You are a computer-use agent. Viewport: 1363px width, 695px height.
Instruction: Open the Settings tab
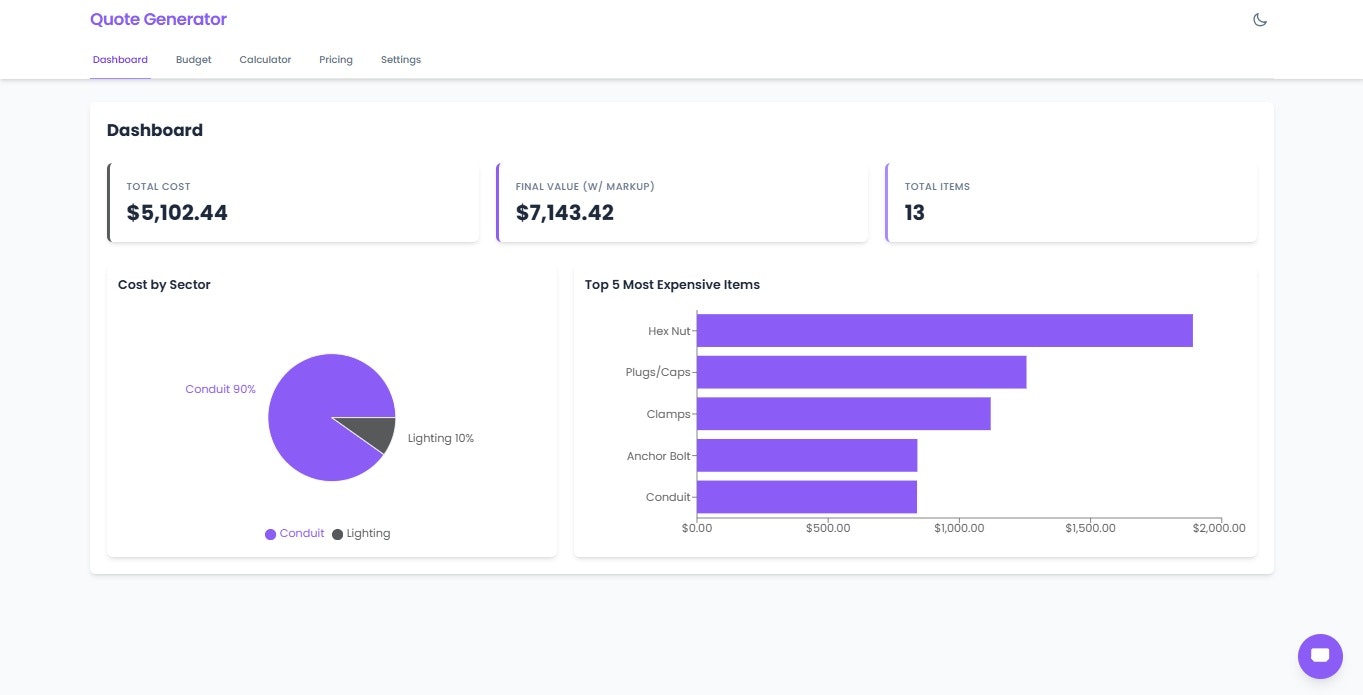400,59
